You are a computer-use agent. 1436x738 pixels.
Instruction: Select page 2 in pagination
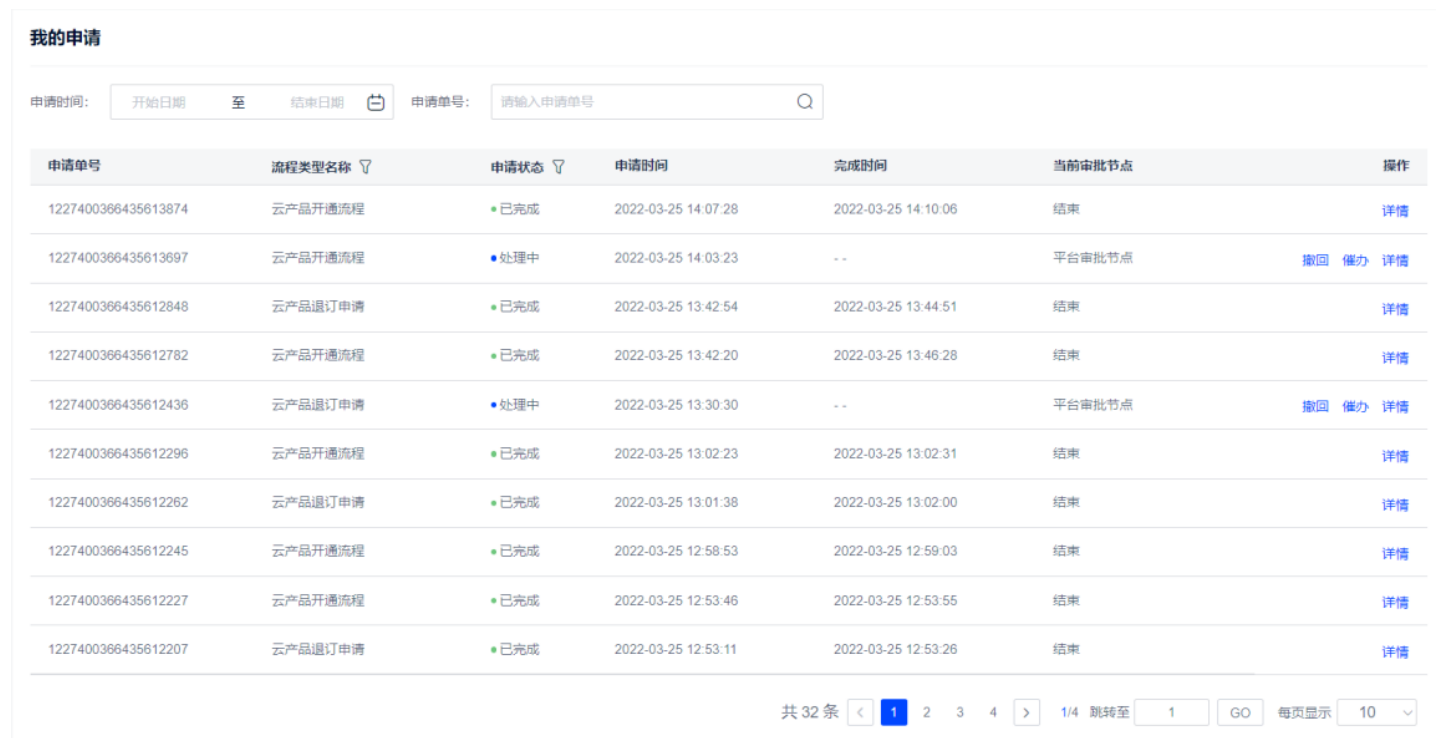(x=927, y=712)
